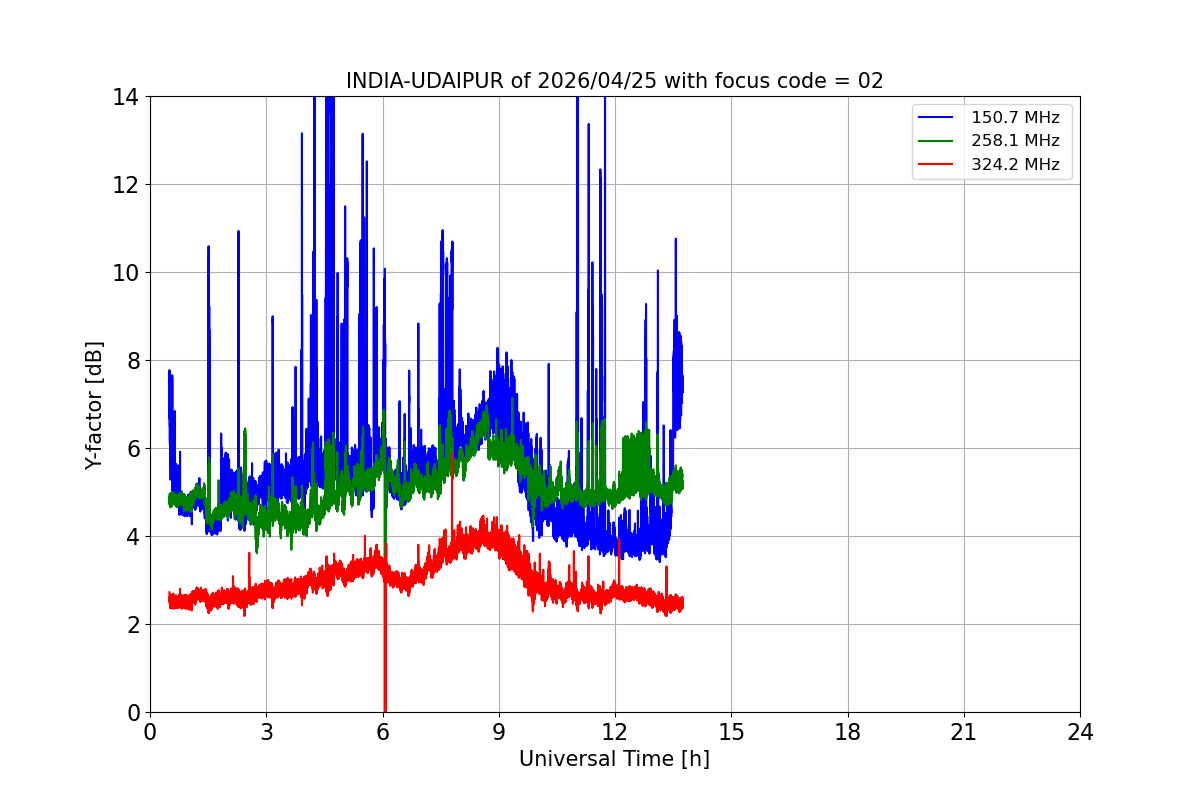Click x-axis tick label 24

(1080, 732)
